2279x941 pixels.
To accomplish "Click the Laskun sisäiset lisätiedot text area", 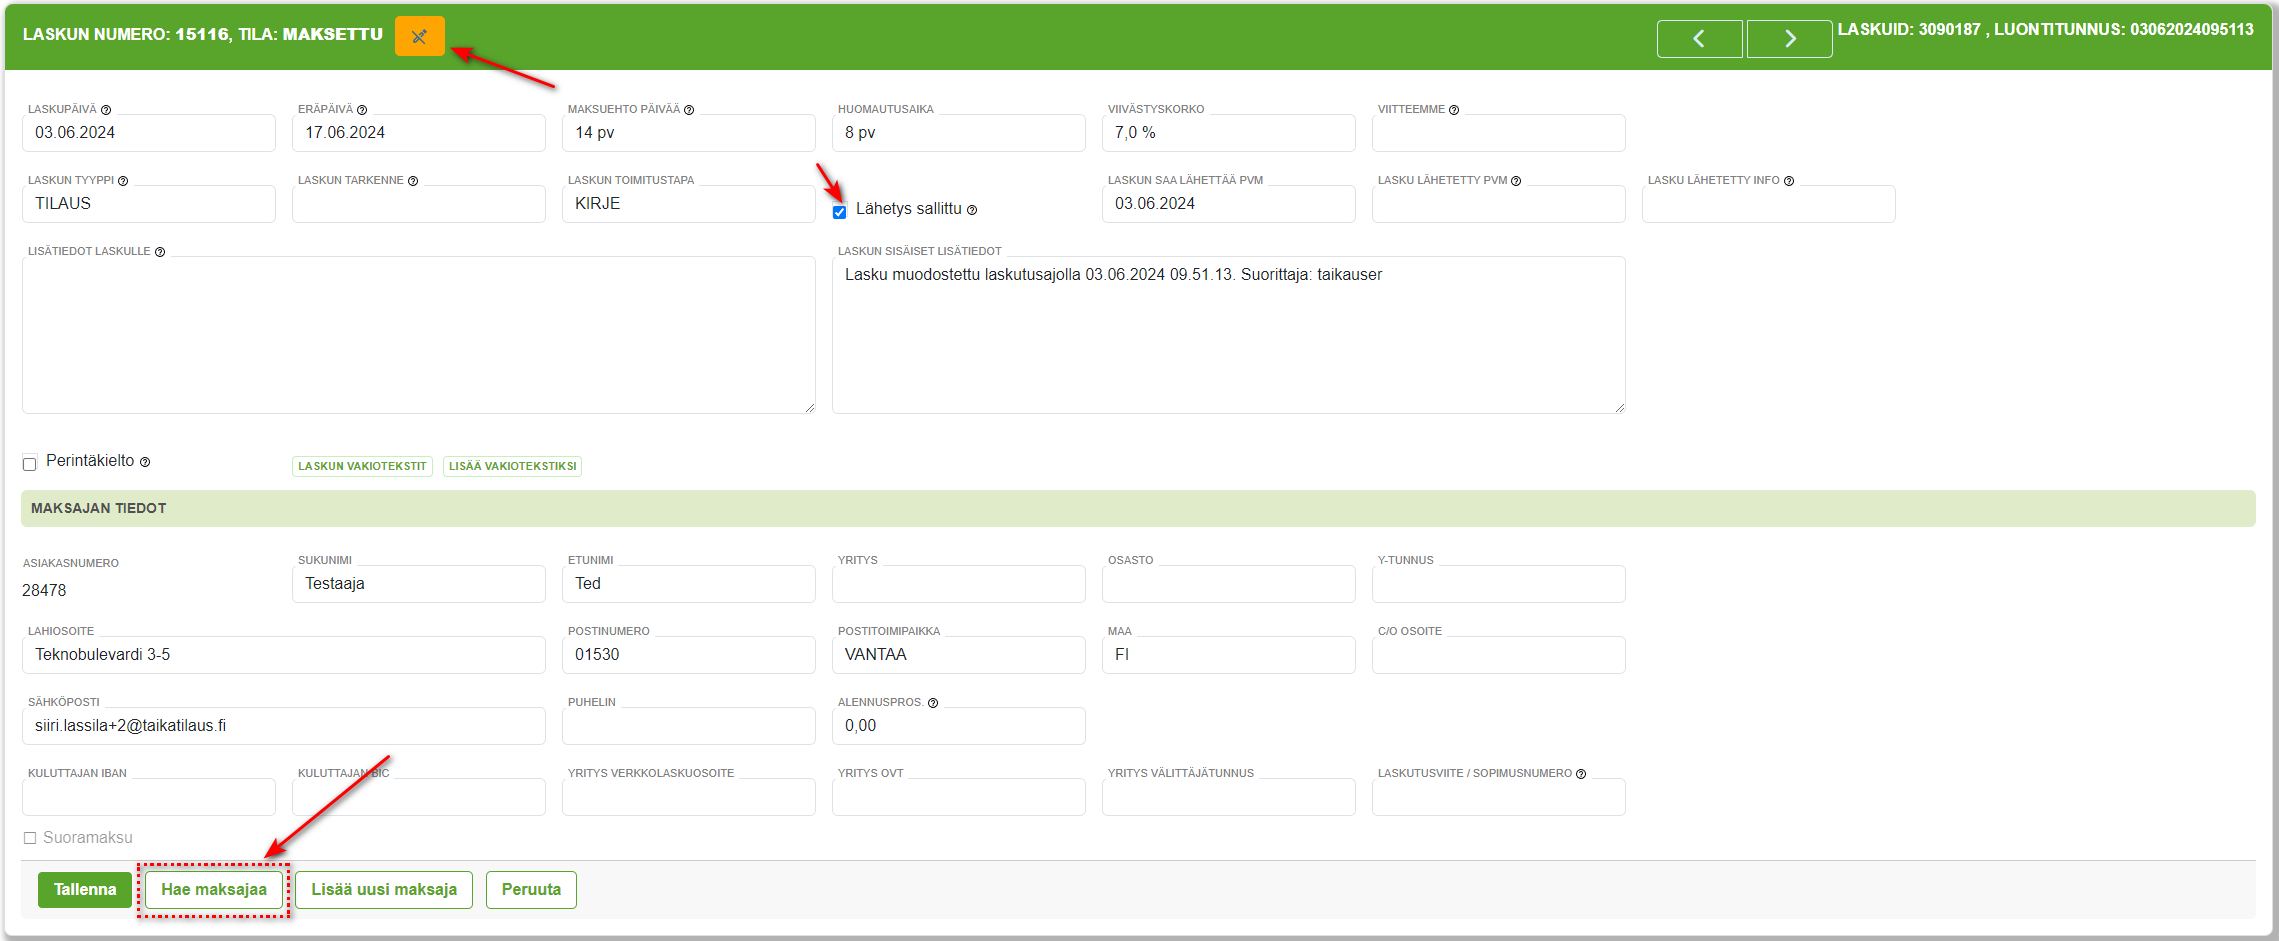I will tap(1229, 335).
